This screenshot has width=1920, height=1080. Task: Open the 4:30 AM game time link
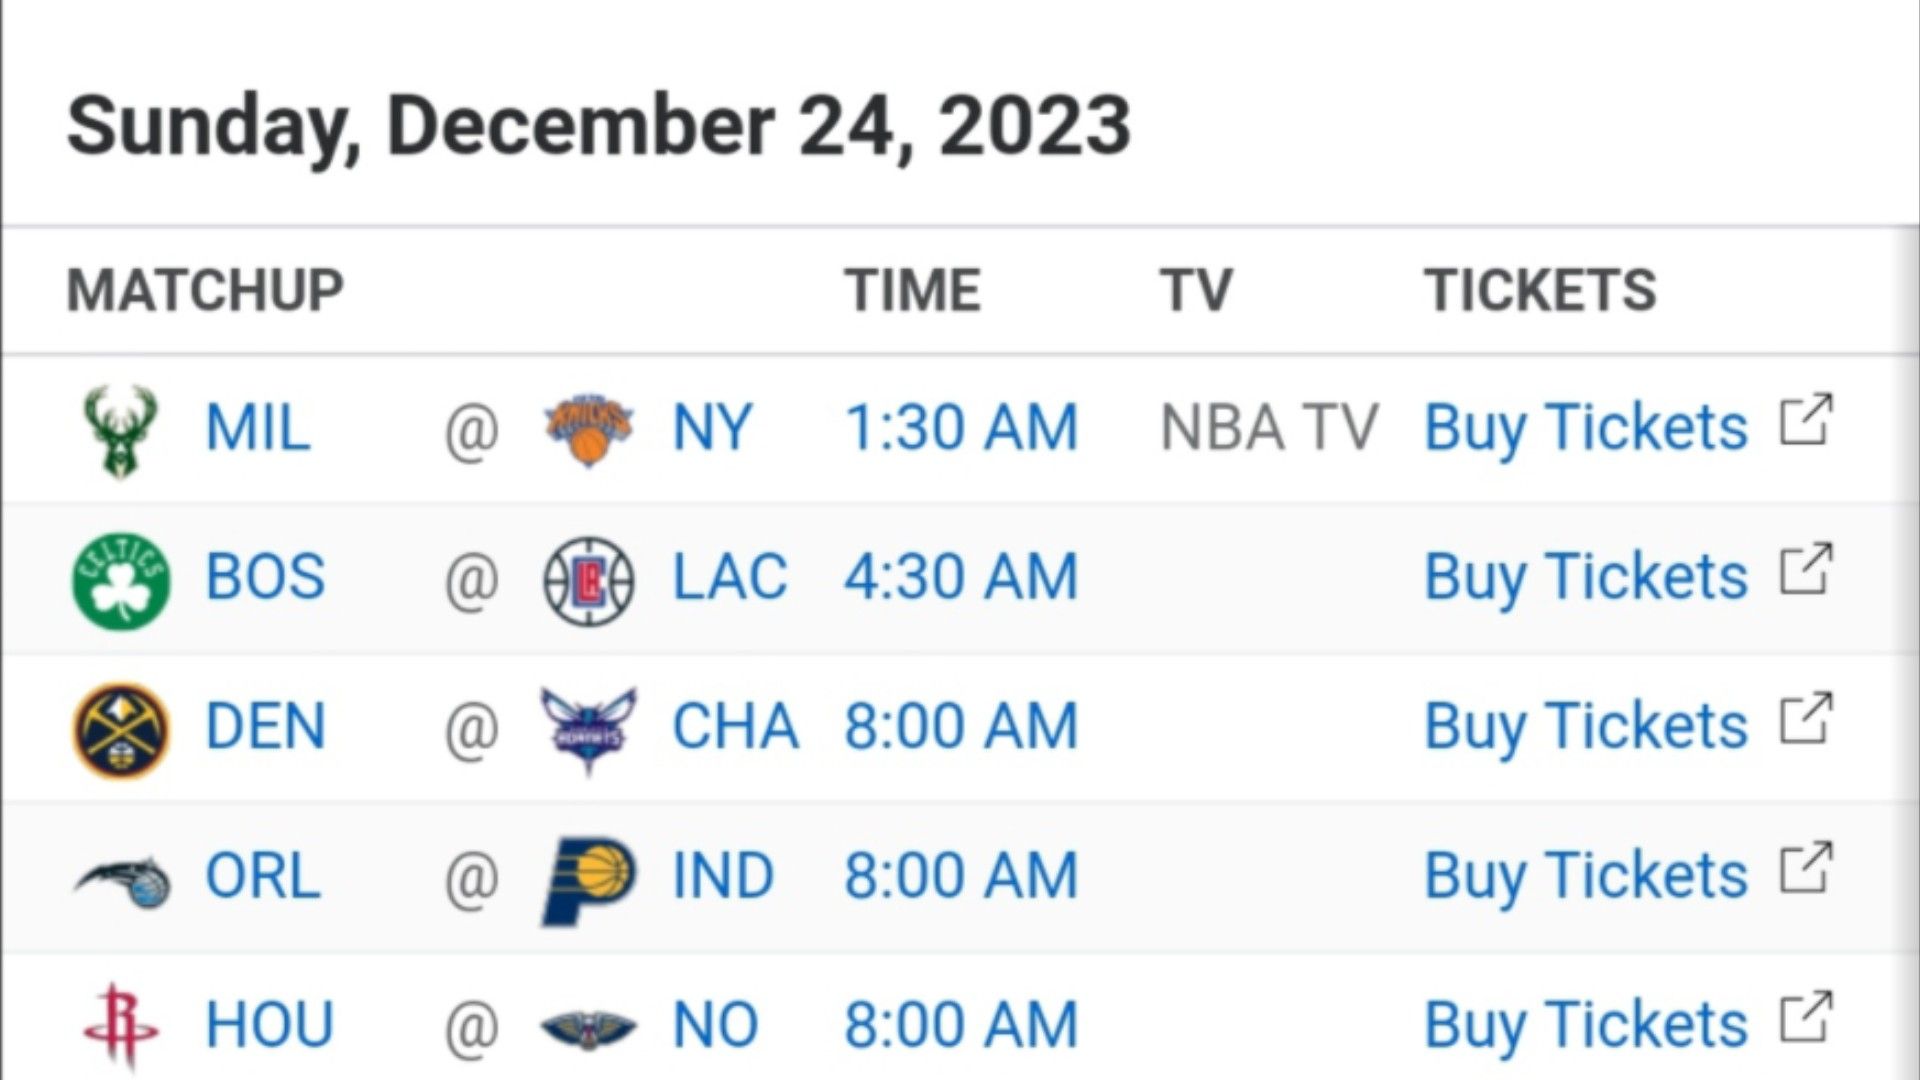[961, 577]
